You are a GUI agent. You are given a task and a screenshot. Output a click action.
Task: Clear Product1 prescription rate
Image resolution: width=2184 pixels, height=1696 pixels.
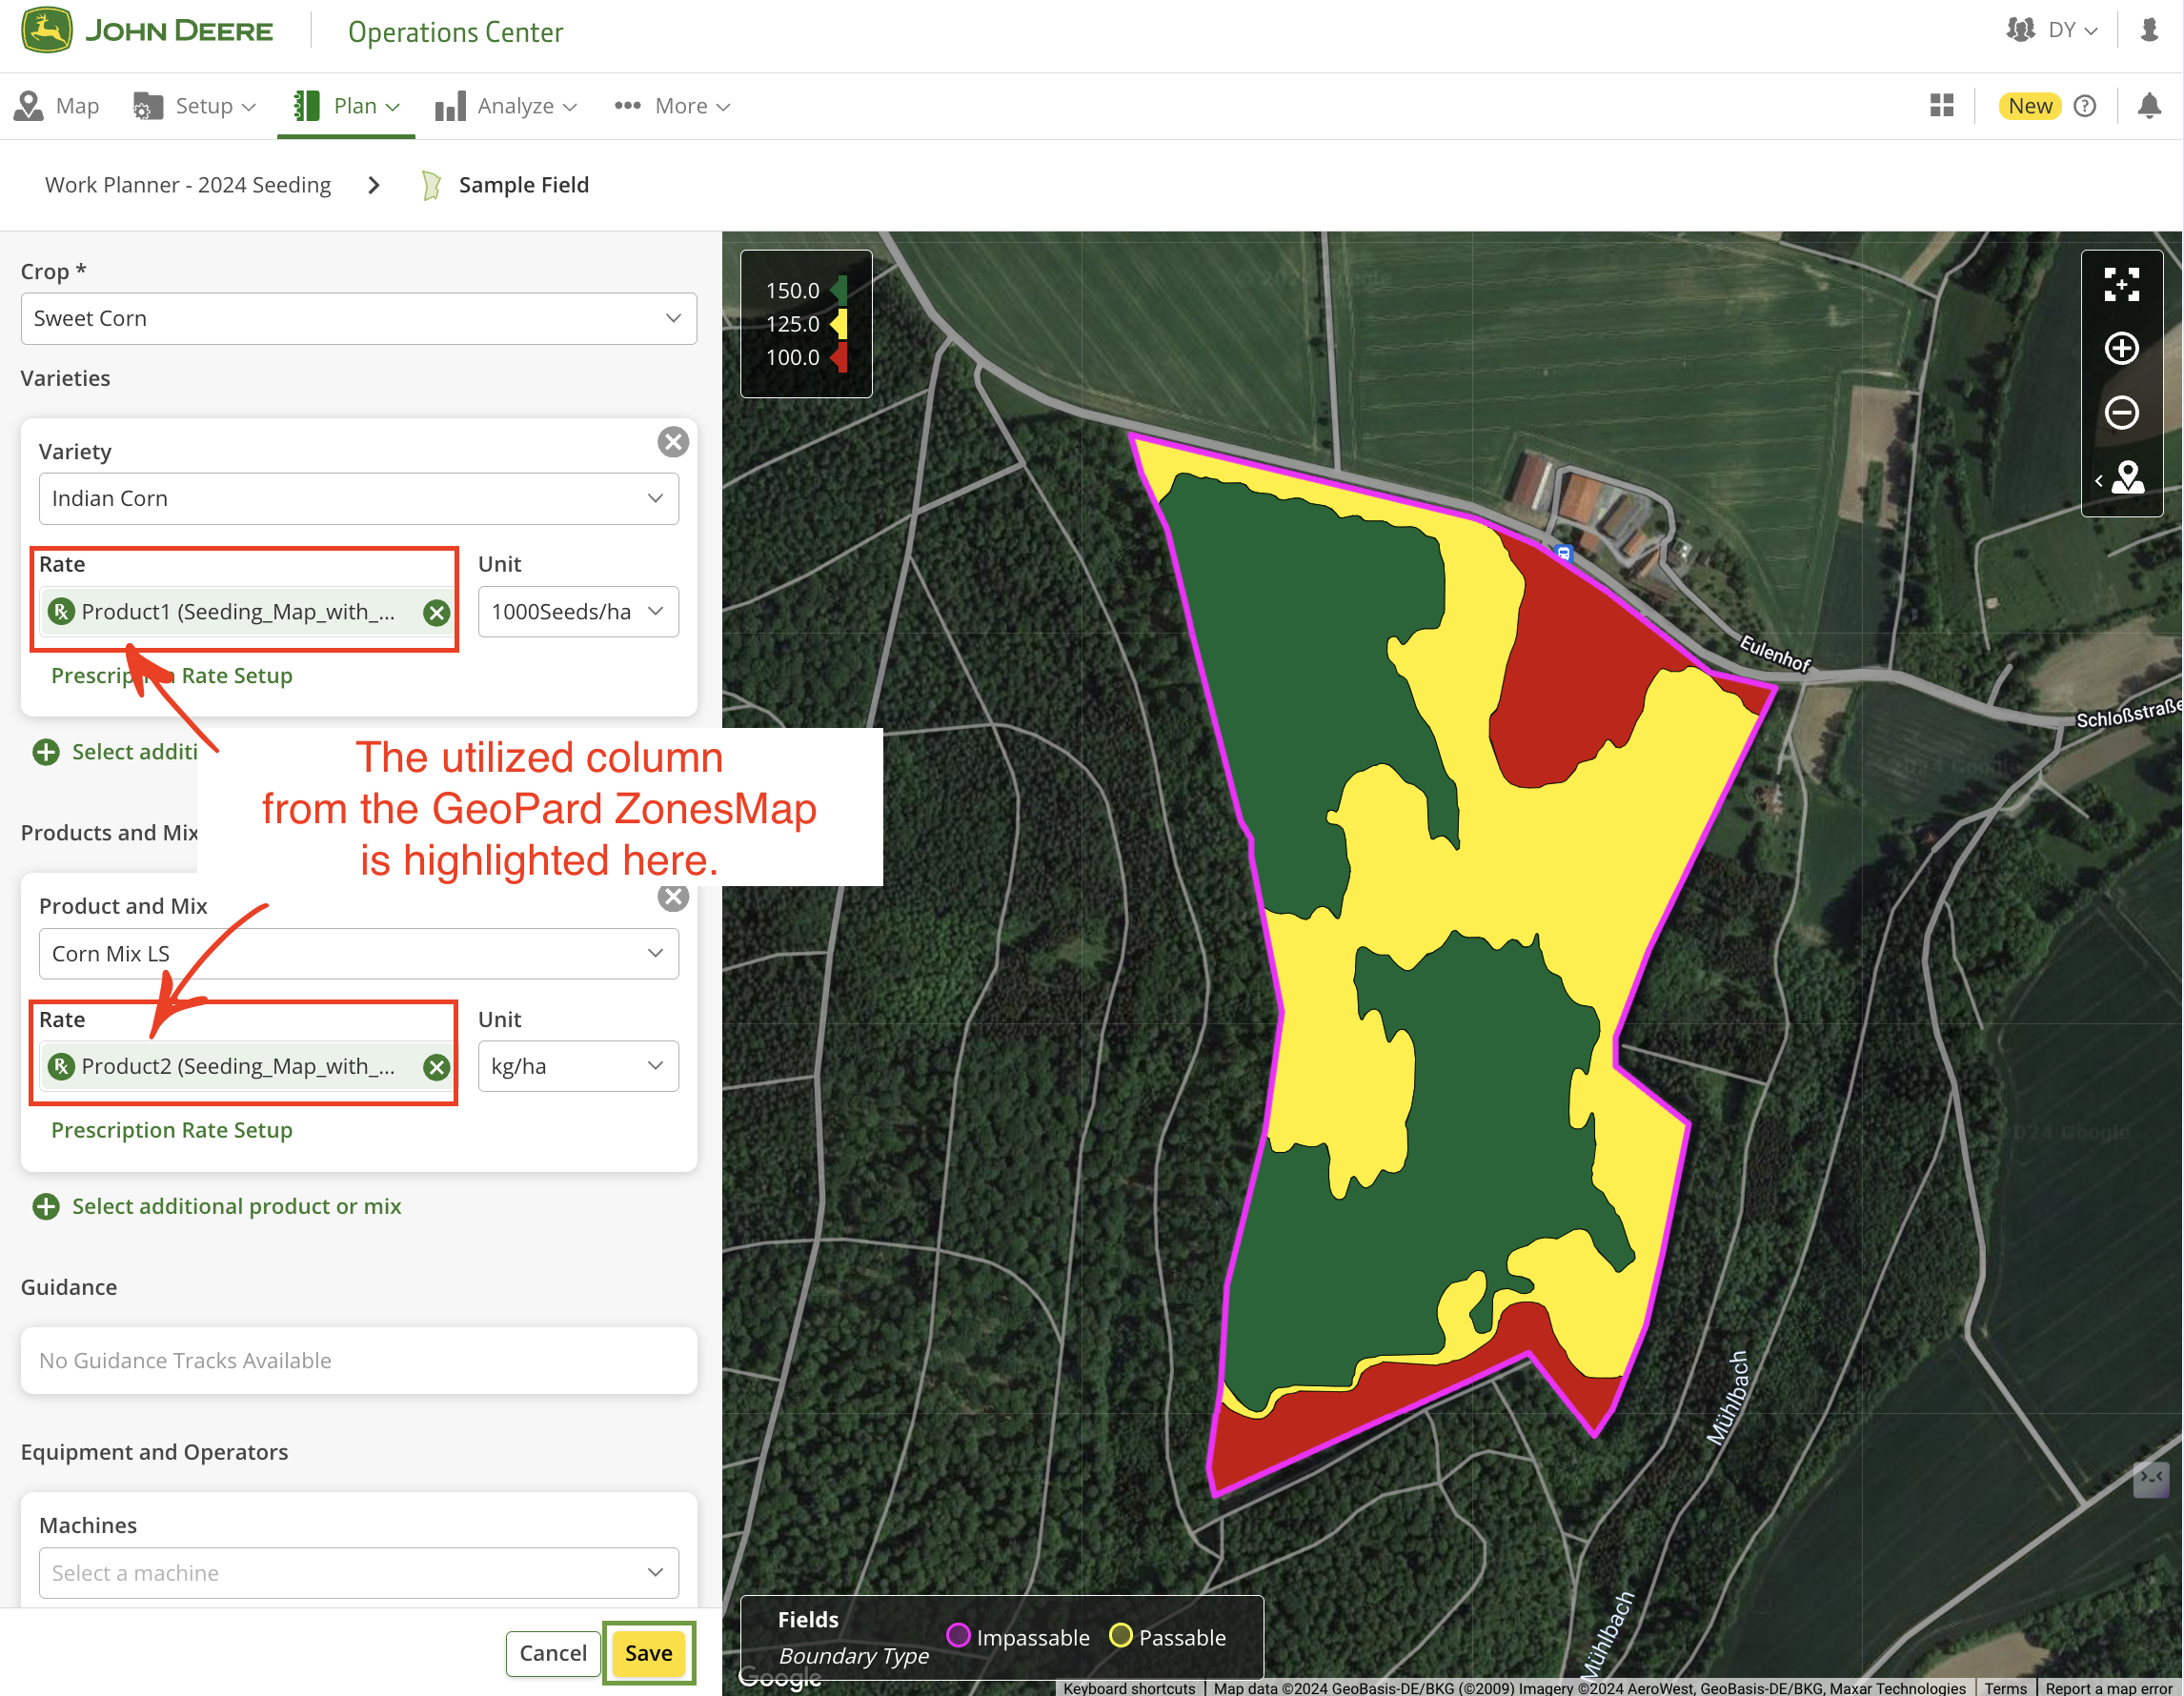coord(436,612)
